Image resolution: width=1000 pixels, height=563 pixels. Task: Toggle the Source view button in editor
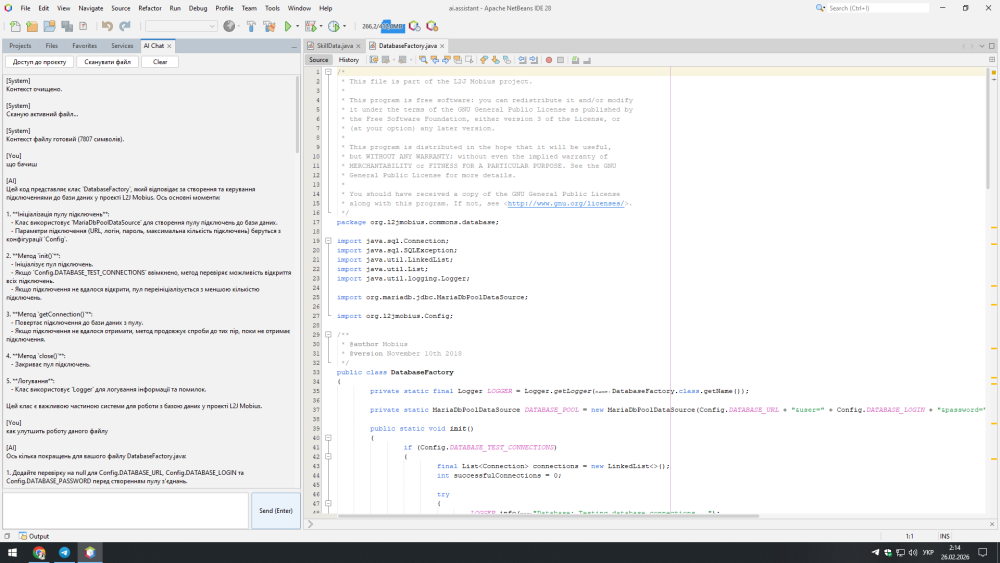(x=318, y=60)
